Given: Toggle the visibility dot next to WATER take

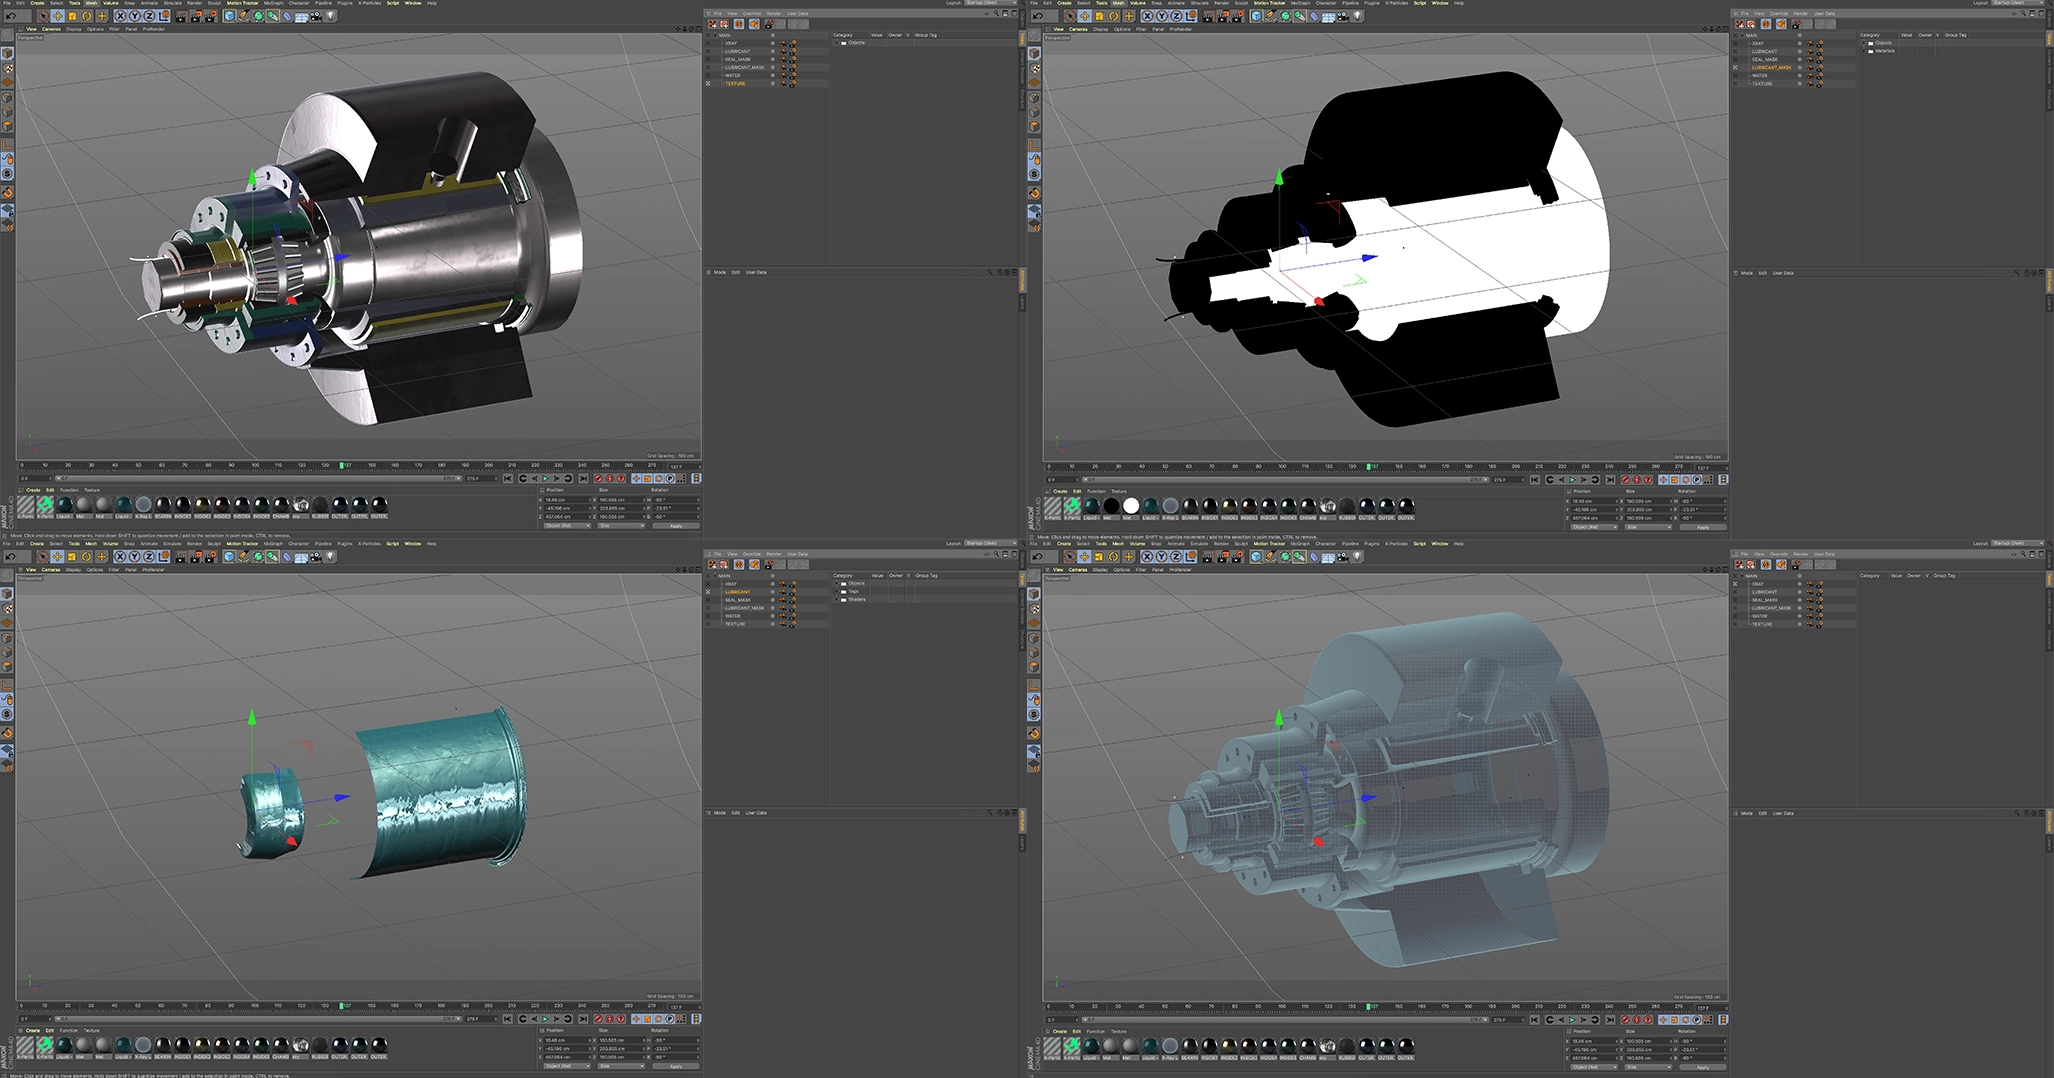Looking at the screenshot, I should tap(773, 76).
